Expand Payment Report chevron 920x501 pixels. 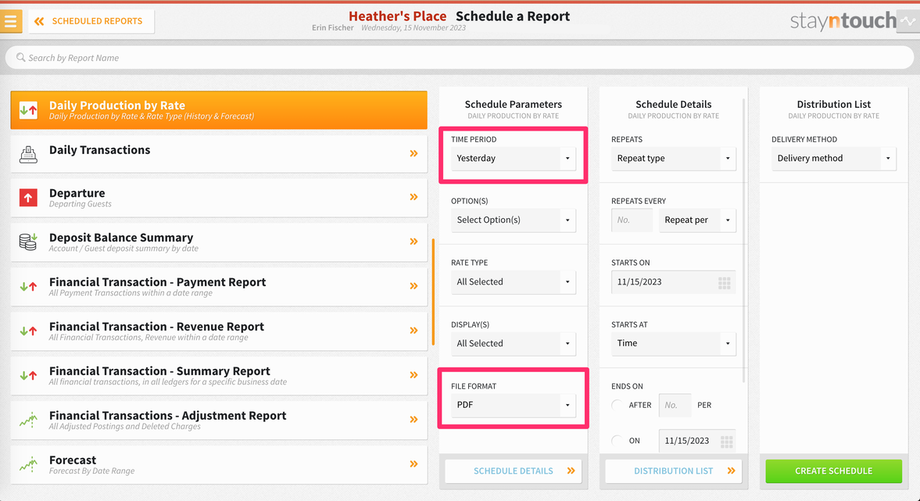414,286
